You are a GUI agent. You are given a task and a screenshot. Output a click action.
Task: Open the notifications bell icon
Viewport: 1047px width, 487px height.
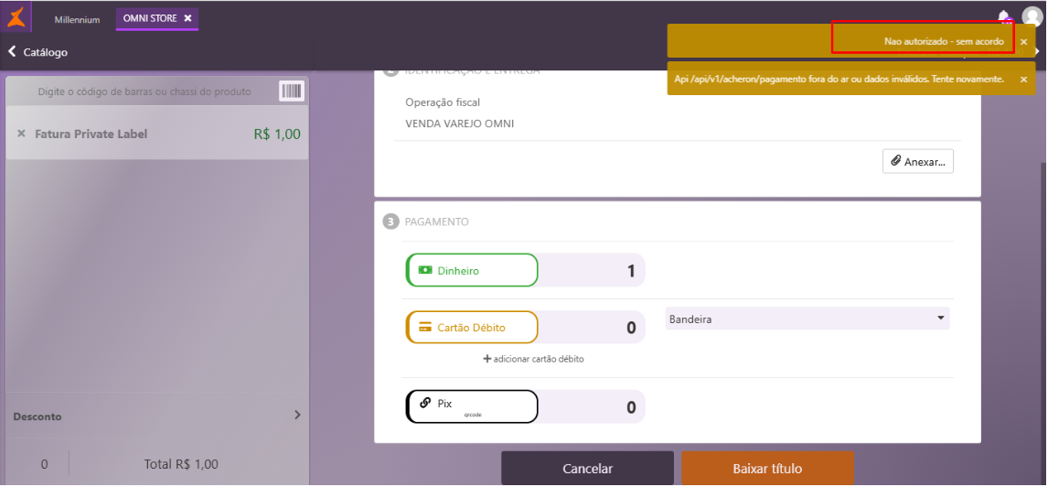coord(1004,17)
